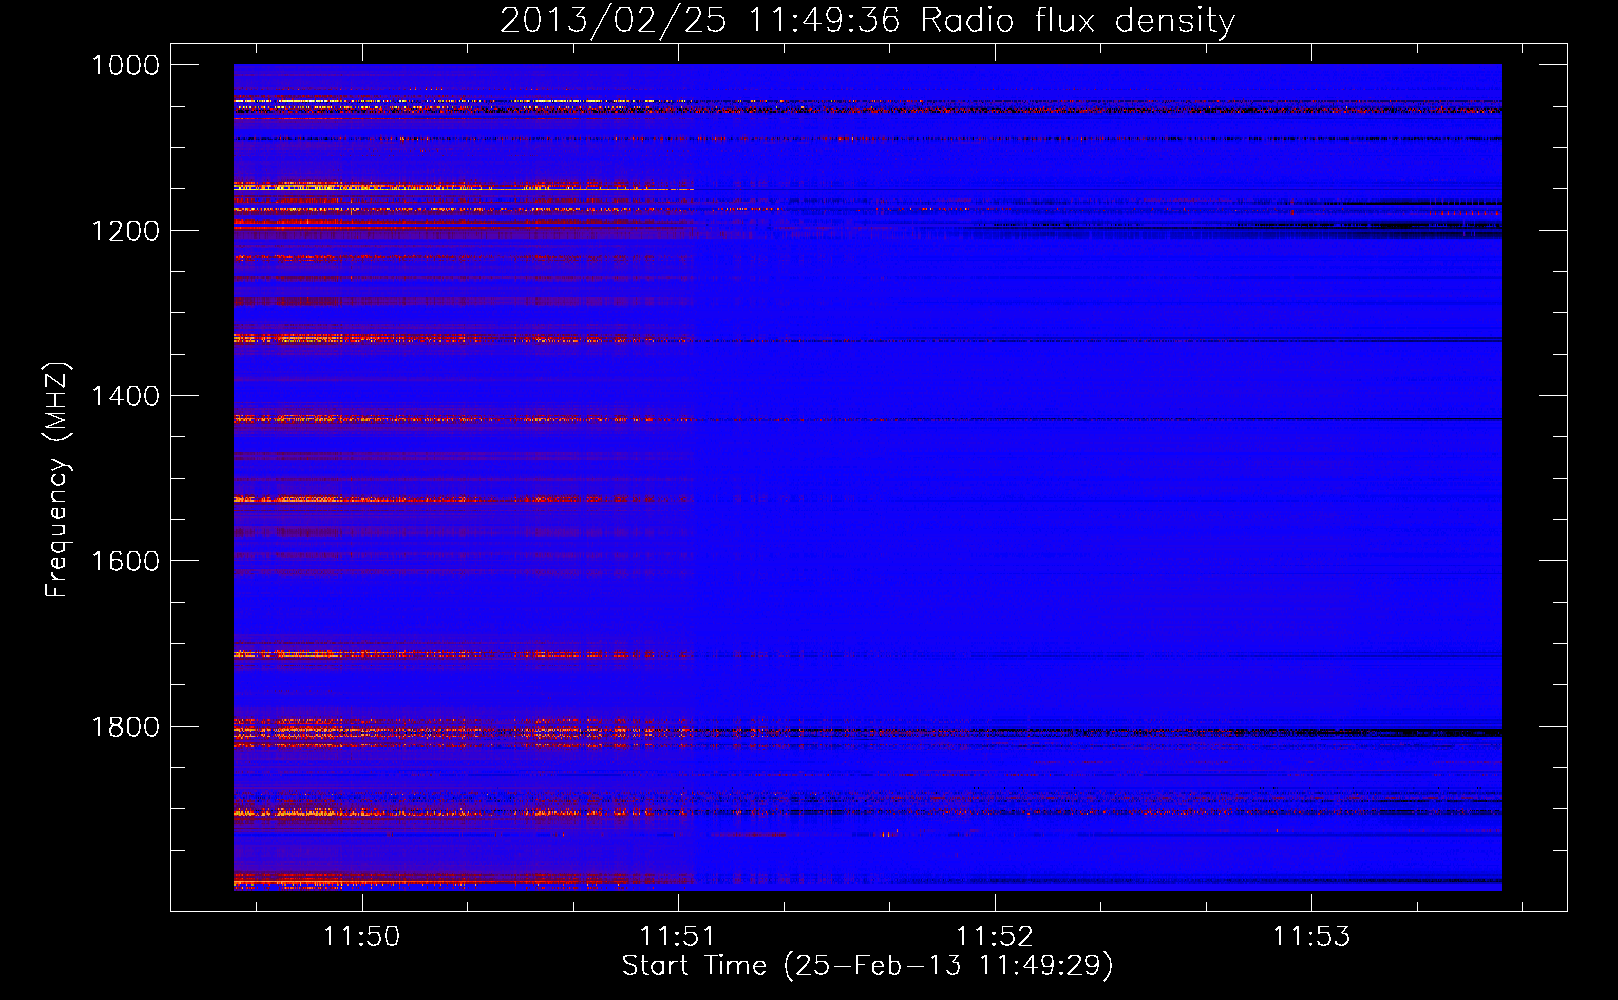The width and height of the screenshot is (1618, 1000).
Task: Click the '1000' frequency axis label
Action: coord(125,65)
